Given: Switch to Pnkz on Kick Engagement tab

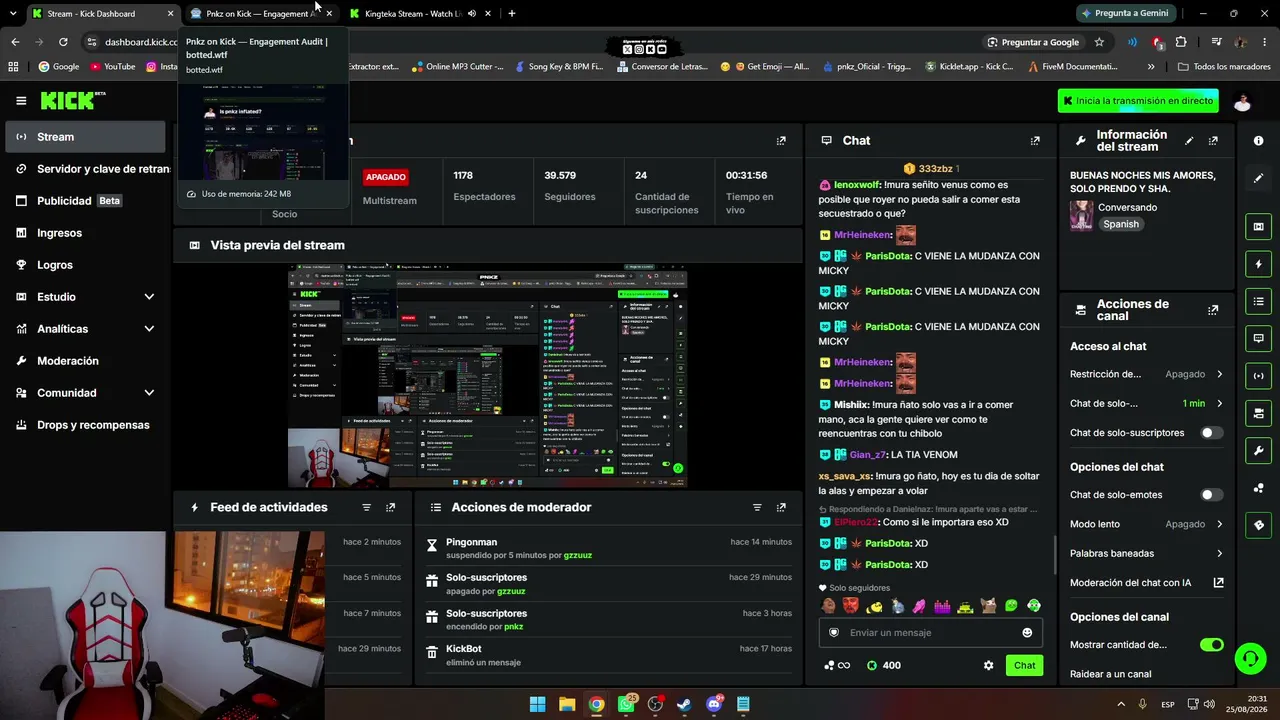Looking at the screenshot, I should pyautogui.click(x=262, y=14).
